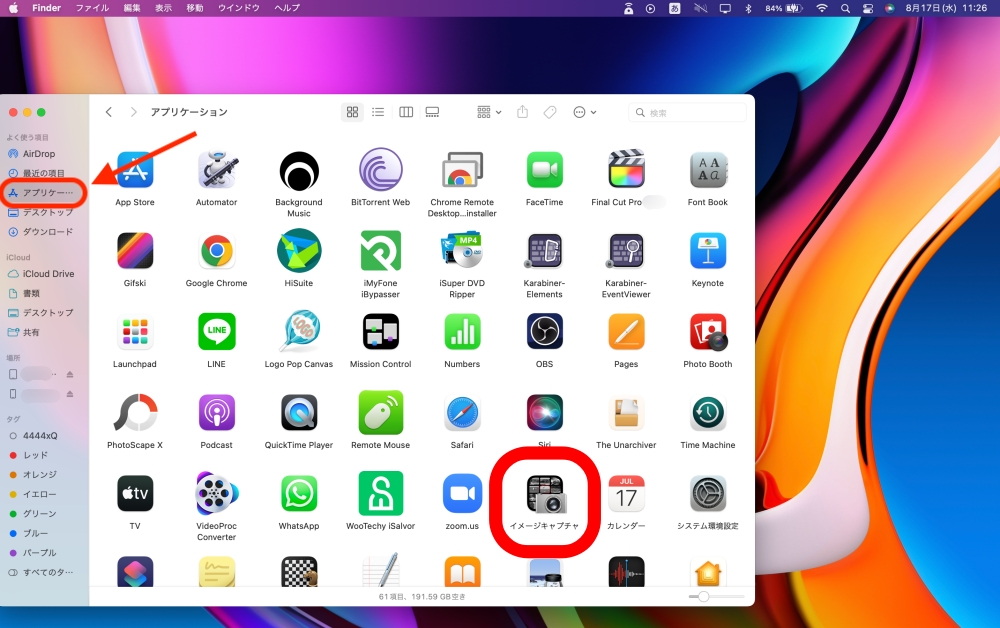Open the ファイル menu
Image resolution: width=1000 pixels, height=628 pixels.
[92, 8]
